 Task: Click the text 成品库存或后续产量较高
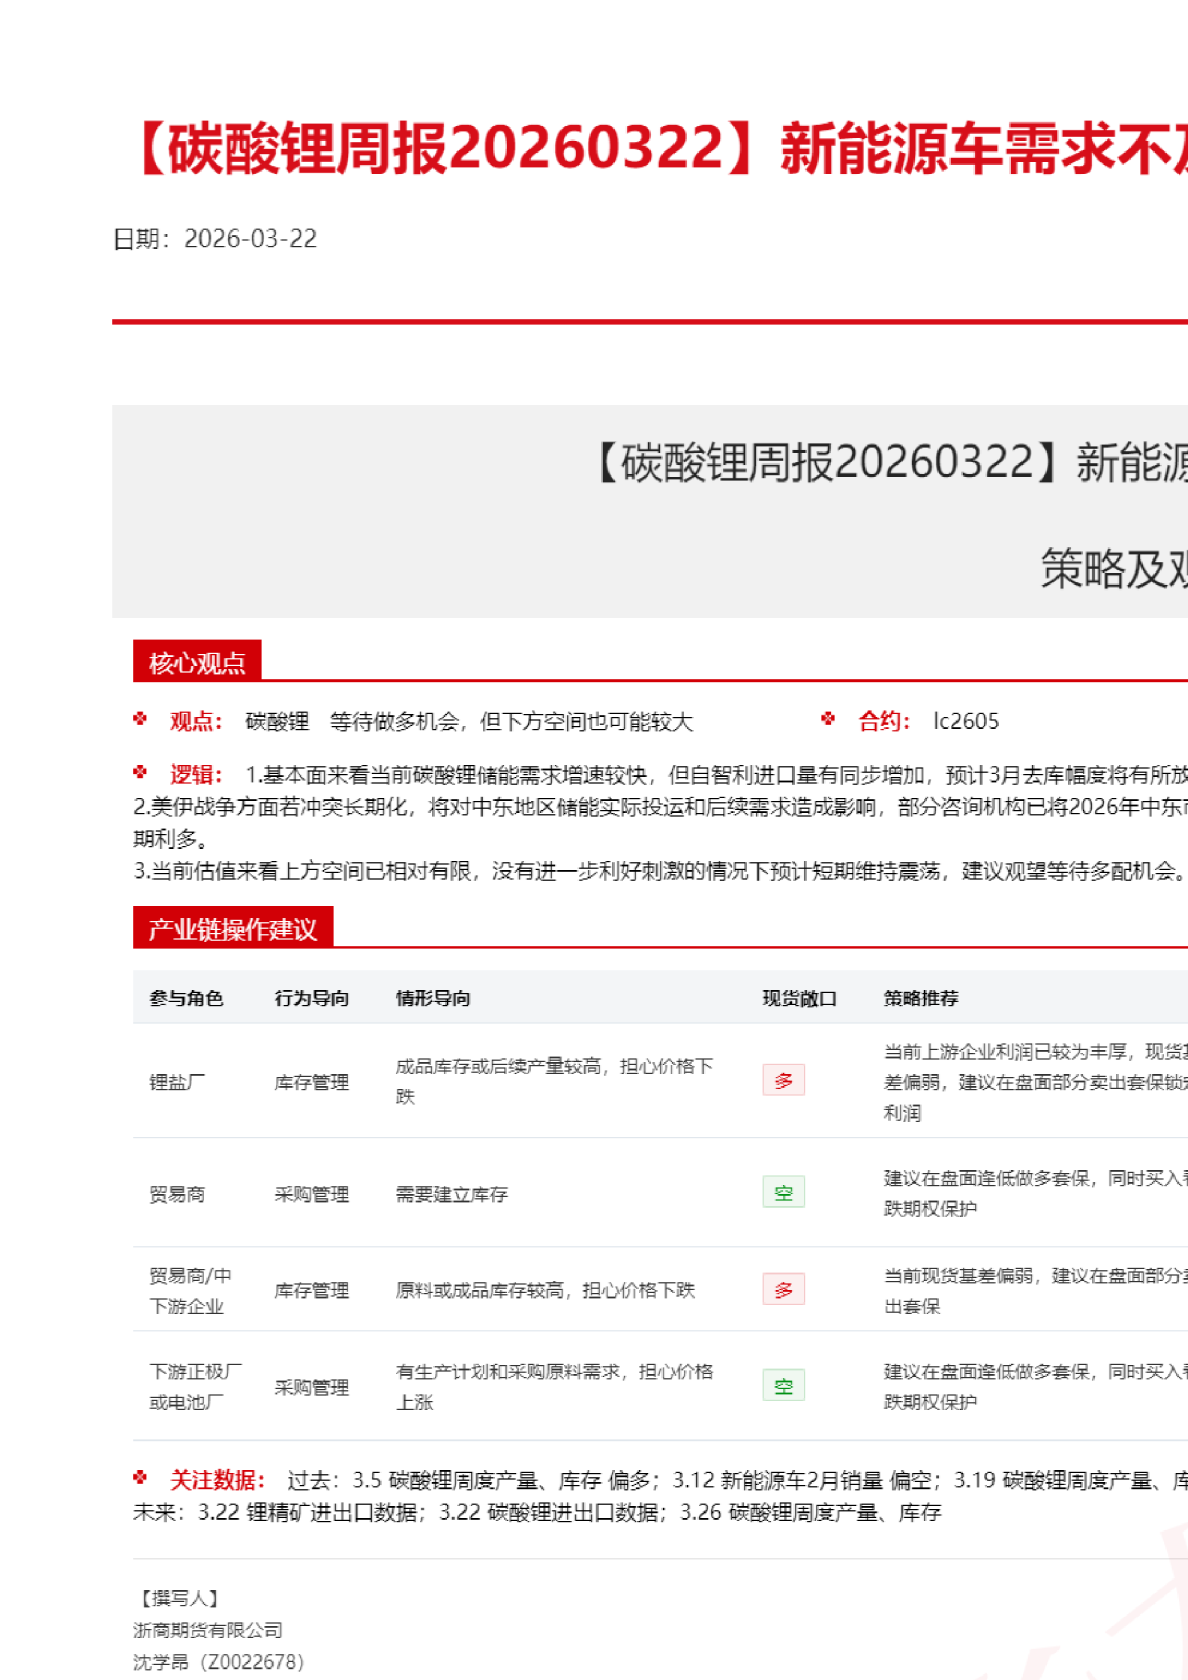click(x=498, y=1066)
